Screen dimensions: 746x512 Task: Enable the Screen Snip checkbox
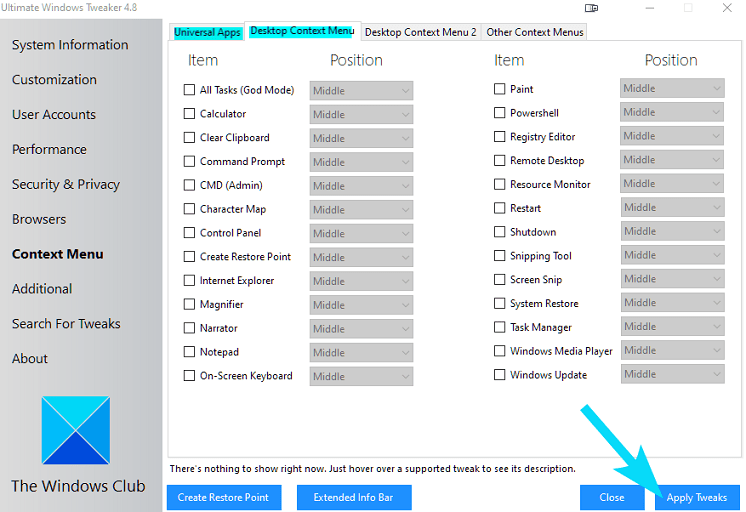point(500,279)
